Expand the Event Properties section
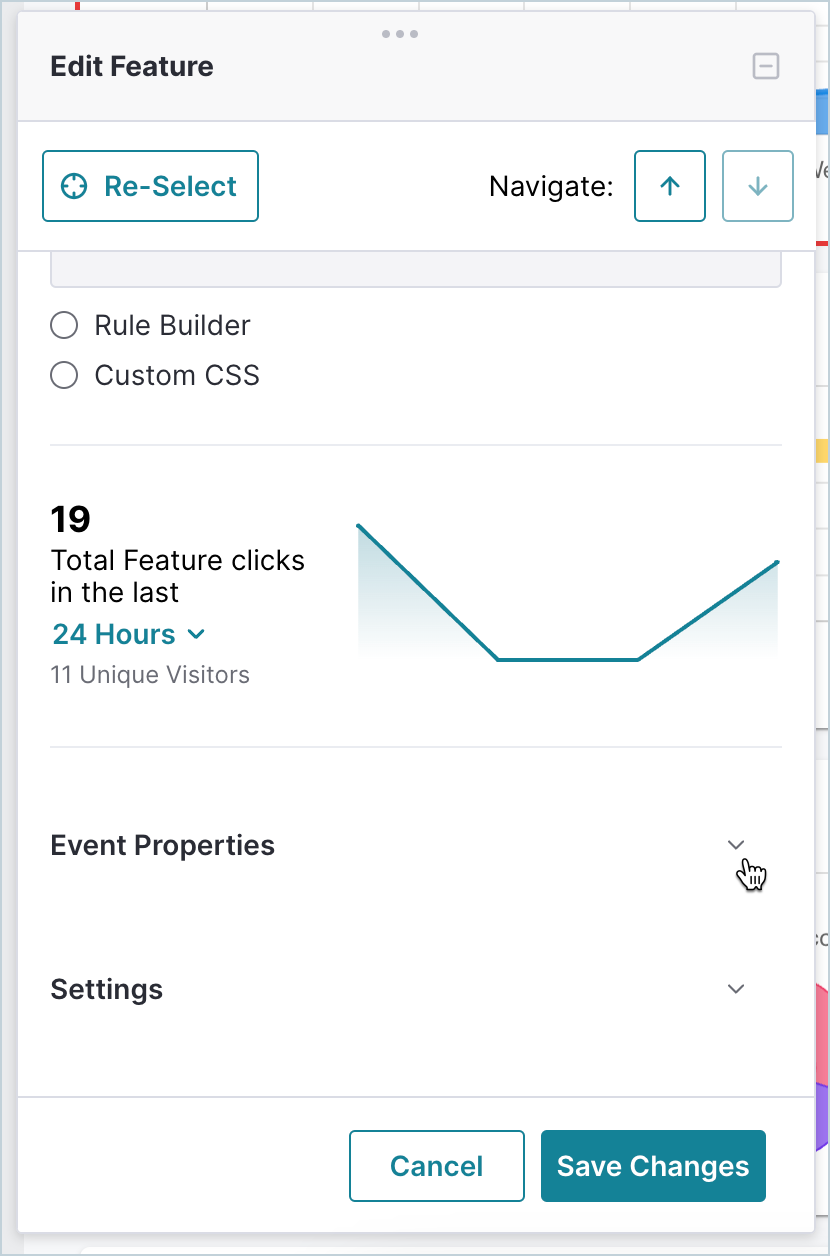The width and height of the screenshot is (830, 1256). [x=736, y=845]
